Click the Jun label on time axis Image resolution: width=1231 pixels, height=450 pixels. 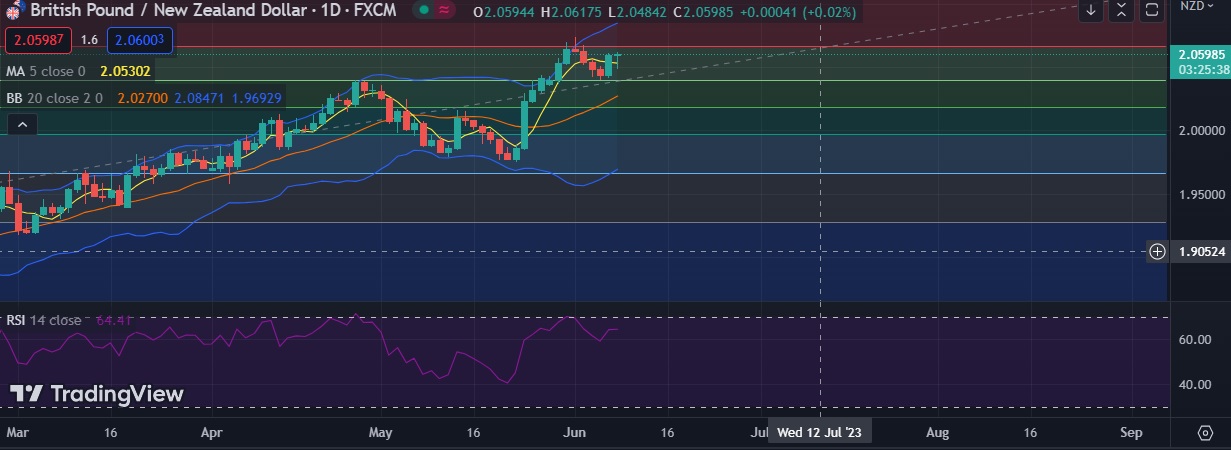click(575, 433)
